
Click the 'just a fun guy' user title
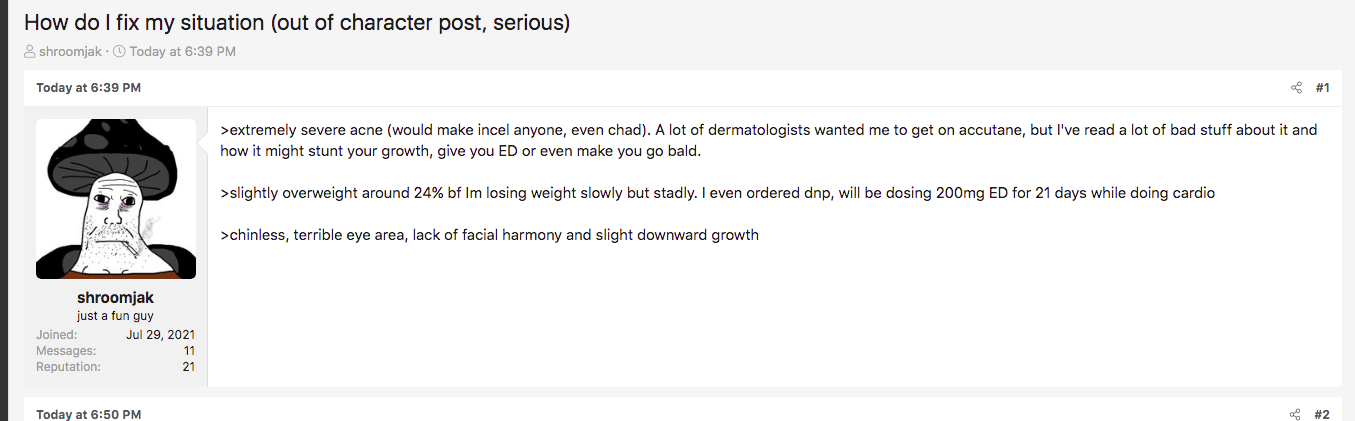click(116, 316)
